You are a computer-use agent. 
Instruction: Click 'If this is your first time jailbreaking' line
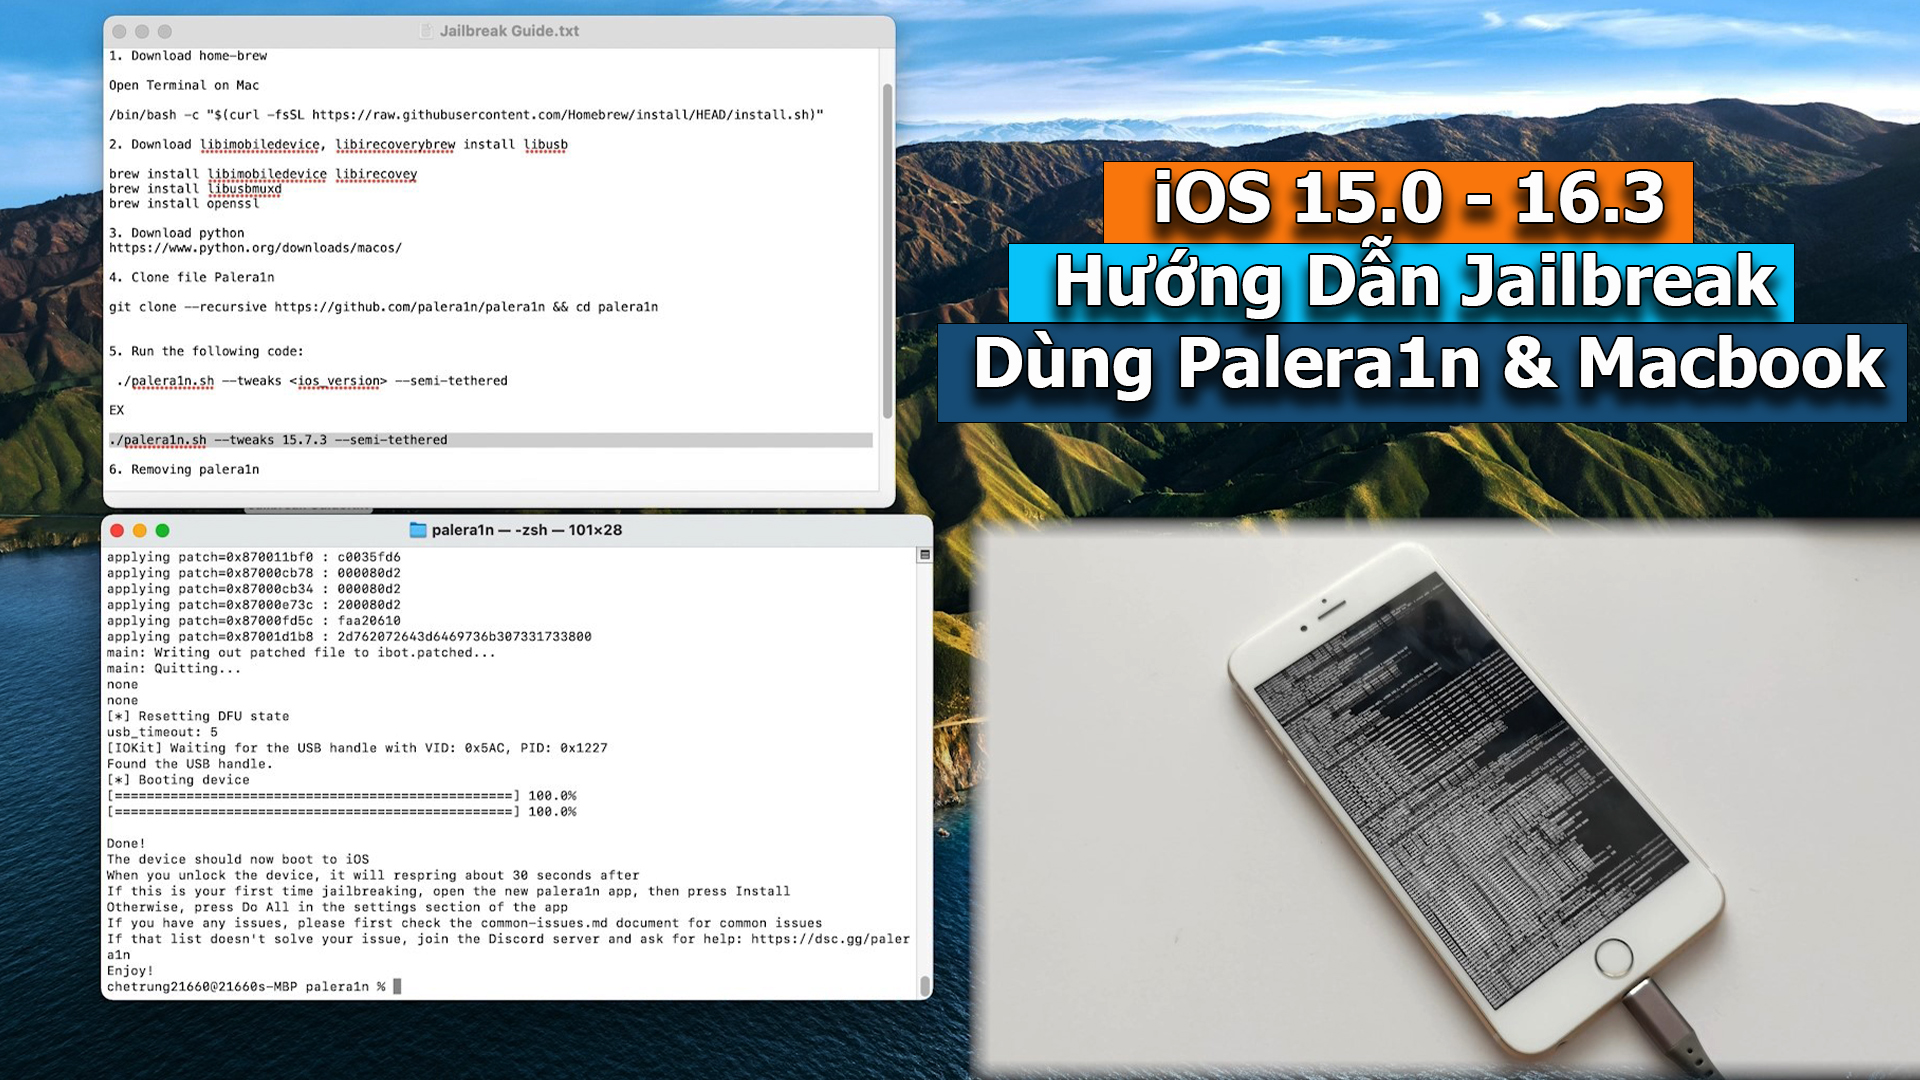click(449, 892)
